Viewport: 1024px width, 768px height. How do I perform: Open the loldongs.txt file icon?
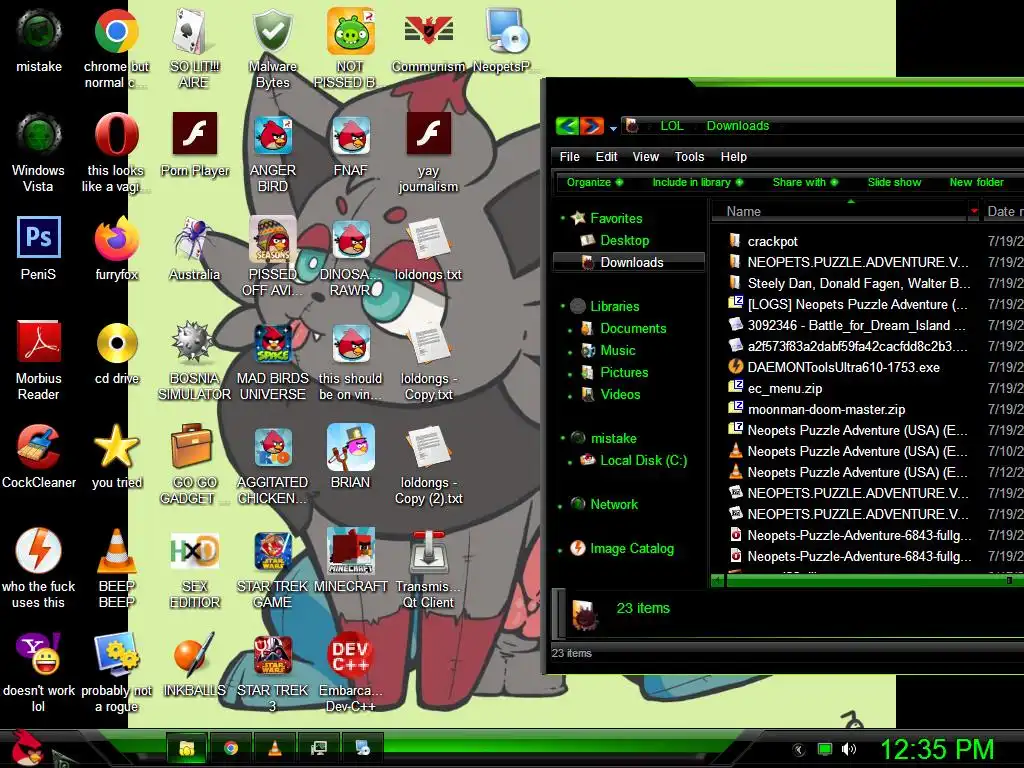pos(428,249)
